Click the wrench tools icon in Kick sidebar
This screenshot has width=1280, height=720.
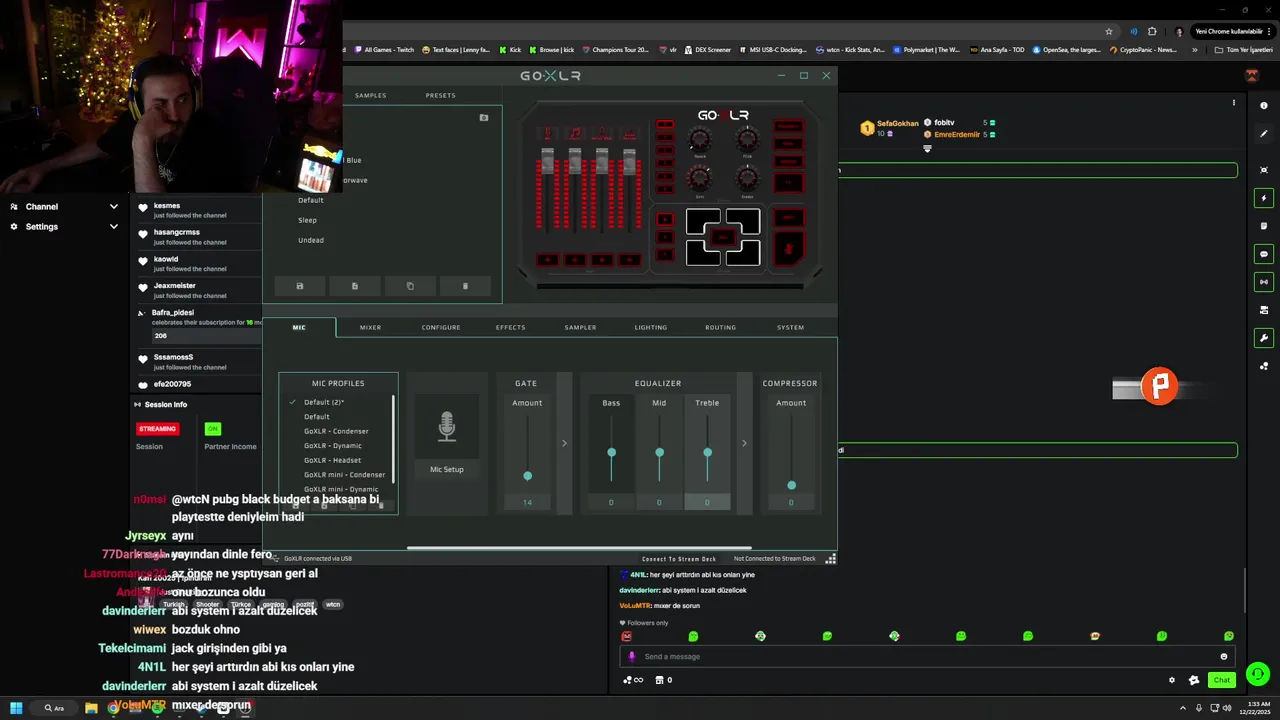pos(1264,338)
